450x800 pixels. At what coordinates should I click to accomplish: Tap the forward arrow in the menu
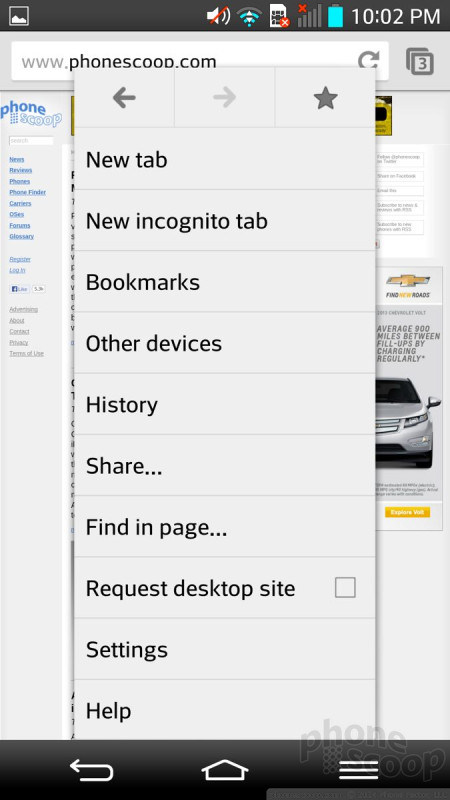[x=224, y=97]
